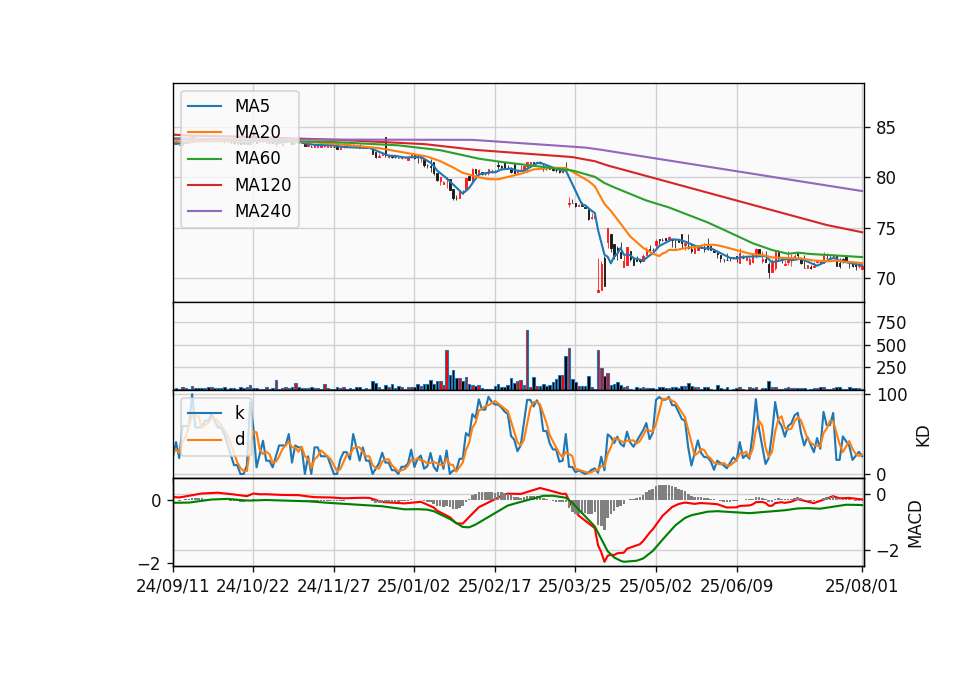The height and width of the screenshot is (690, 960).
Task: Click the green MA60 legend line sample
Action: (204, 159)
